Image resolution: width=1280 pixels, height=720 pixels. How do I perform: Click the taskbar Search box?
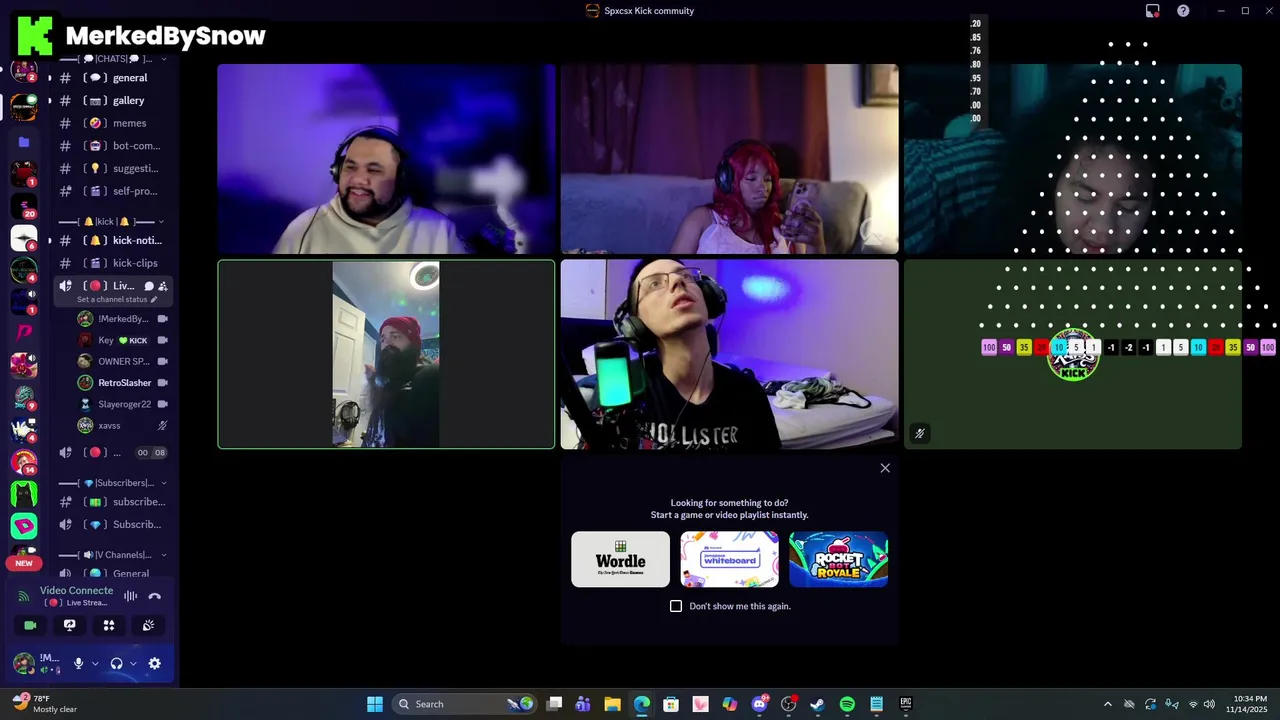tap(465, 704)
